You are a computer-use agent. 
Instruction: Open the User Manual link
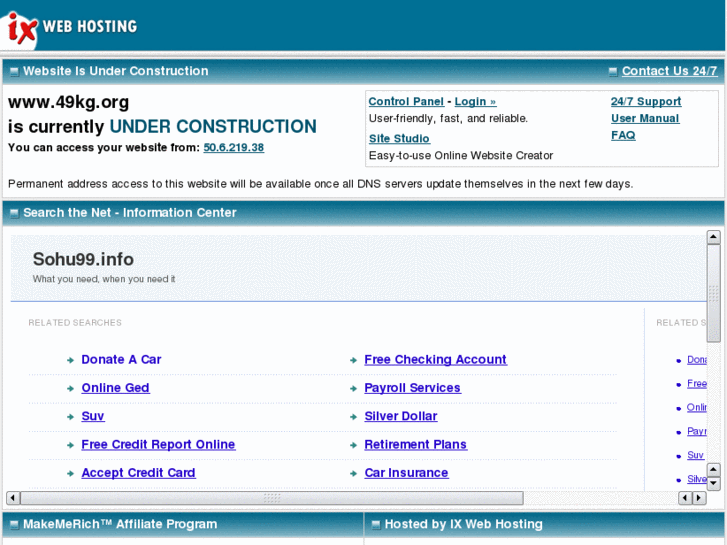tap(645, 118)
